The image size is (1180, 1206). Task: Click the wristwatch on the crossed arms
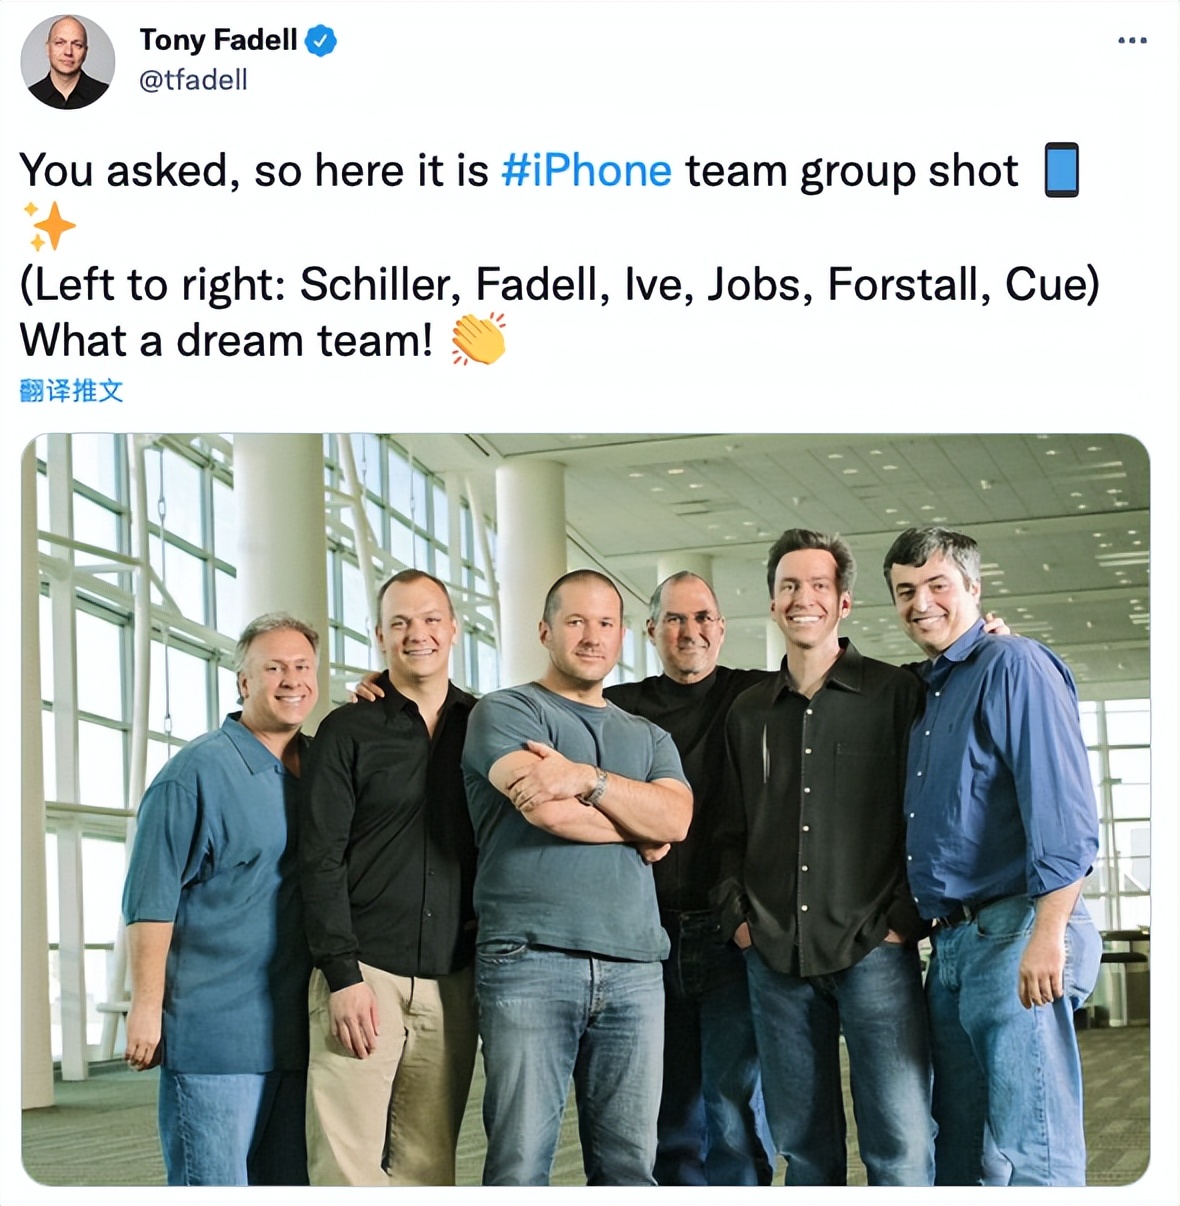596,786
